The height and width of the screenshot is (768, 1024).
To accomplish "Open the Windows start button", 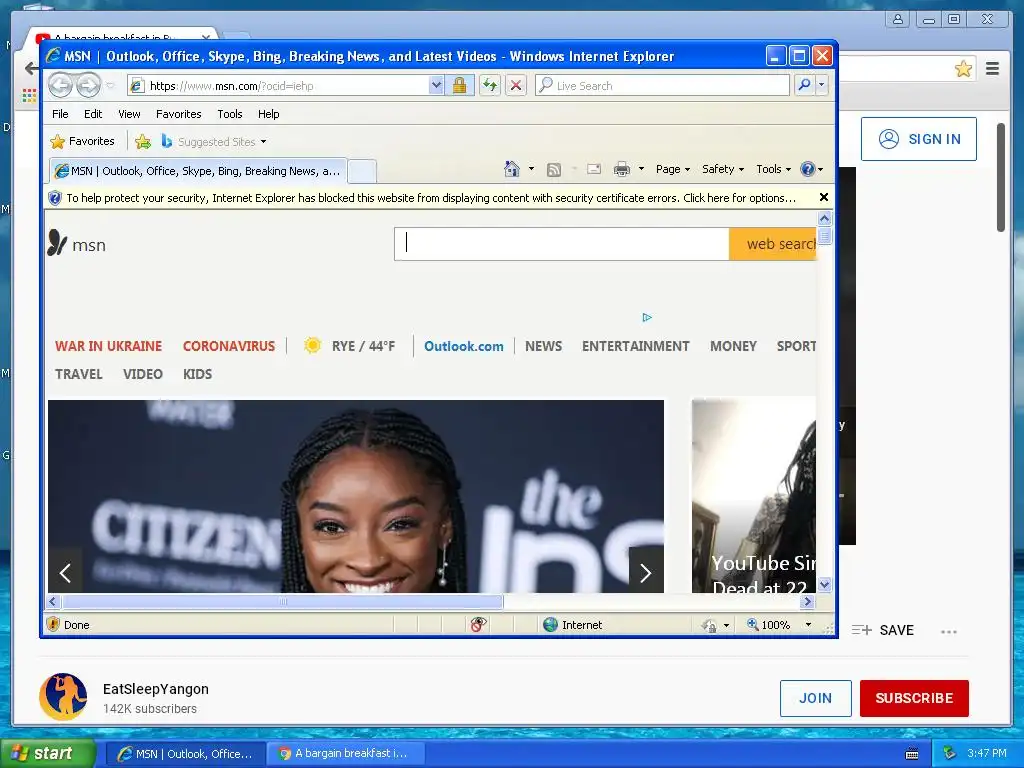I will coord(47,754).
